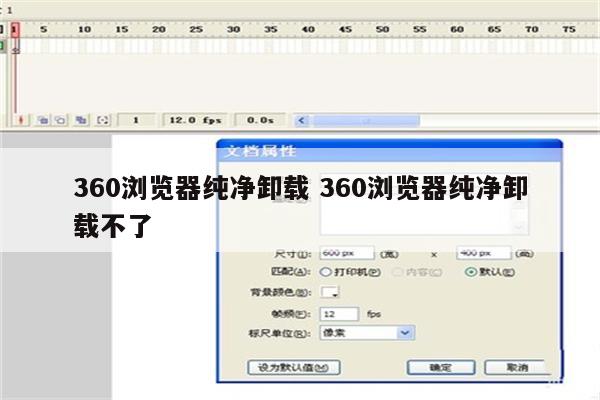Viewport: 600px width, 400px height.
Task: Click the 帧频 field showing 12
Action: 339,314
